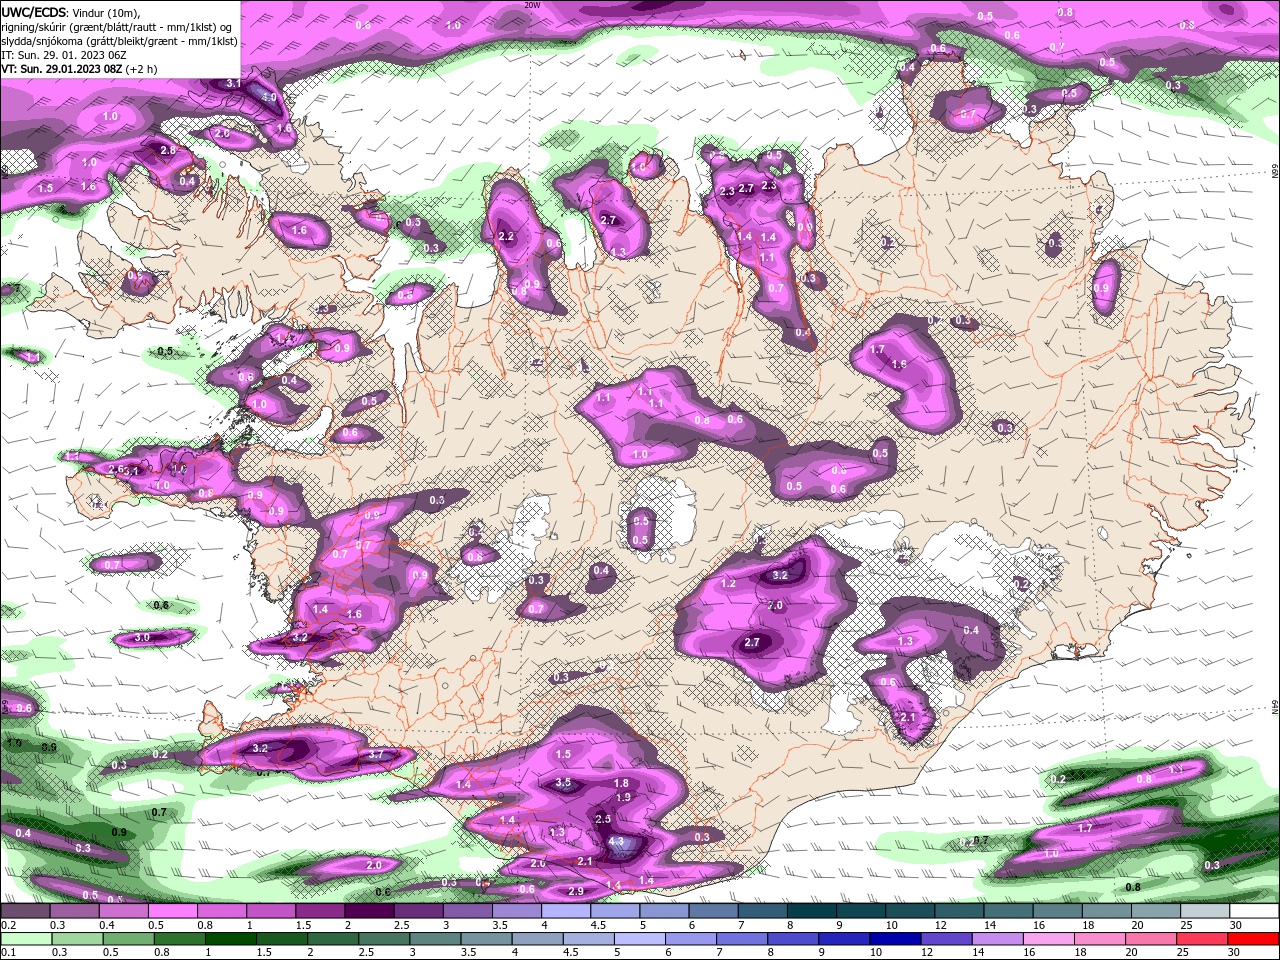Screen dimensions: 1280x960
Task: Select the pale grey 25 swatch in upper legend
Action: 1205,911
